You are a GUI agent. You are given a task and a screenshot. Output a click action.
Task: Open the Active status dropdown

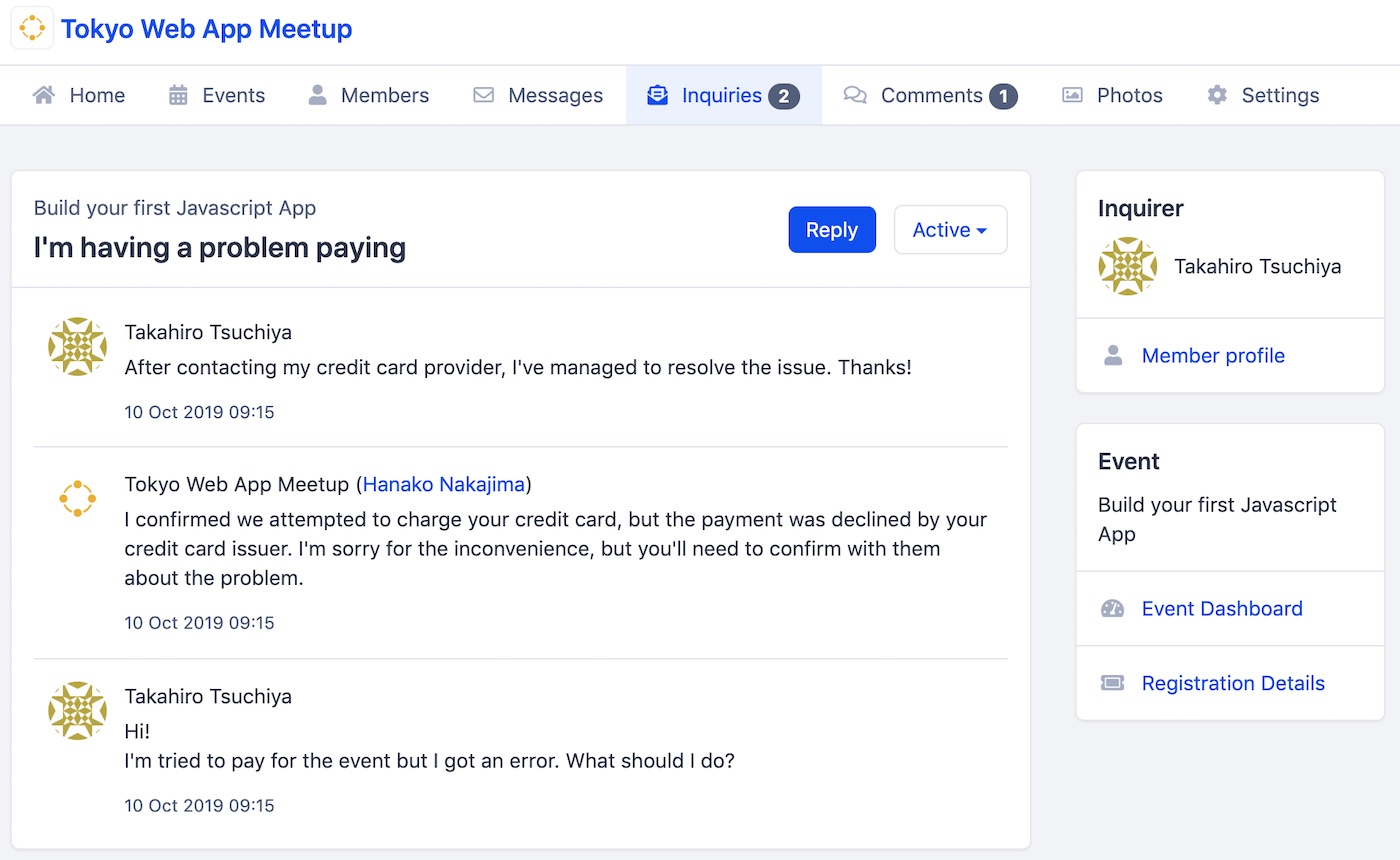(x=950, y=230)
